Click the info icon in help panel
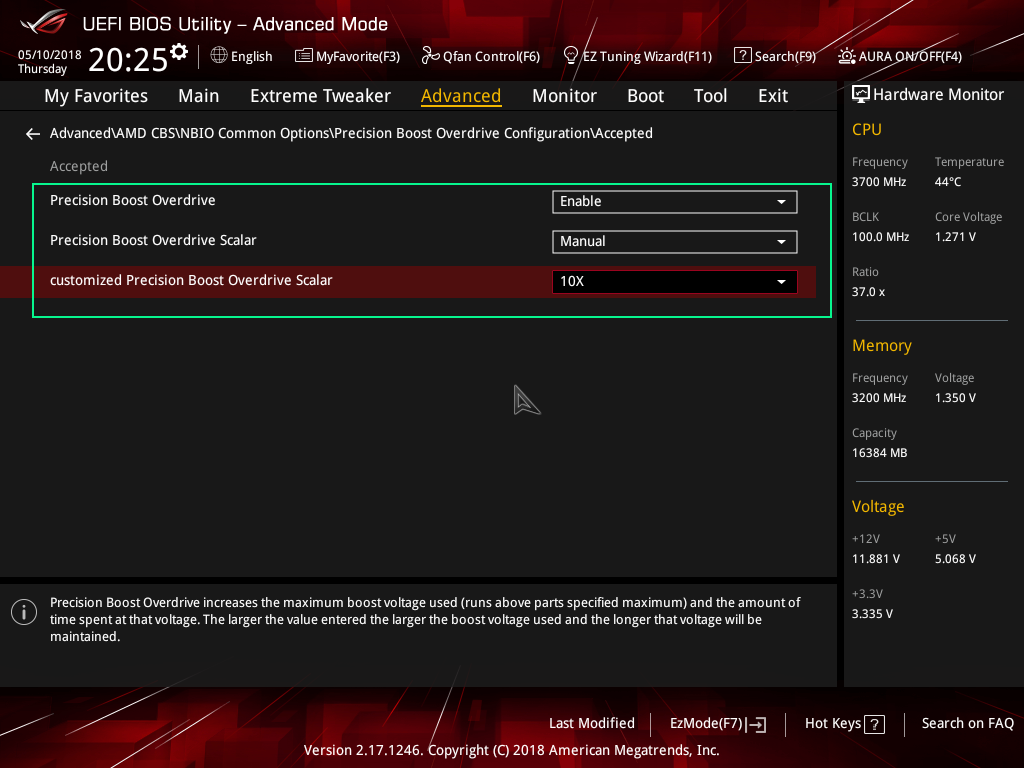 pos(24,612)
